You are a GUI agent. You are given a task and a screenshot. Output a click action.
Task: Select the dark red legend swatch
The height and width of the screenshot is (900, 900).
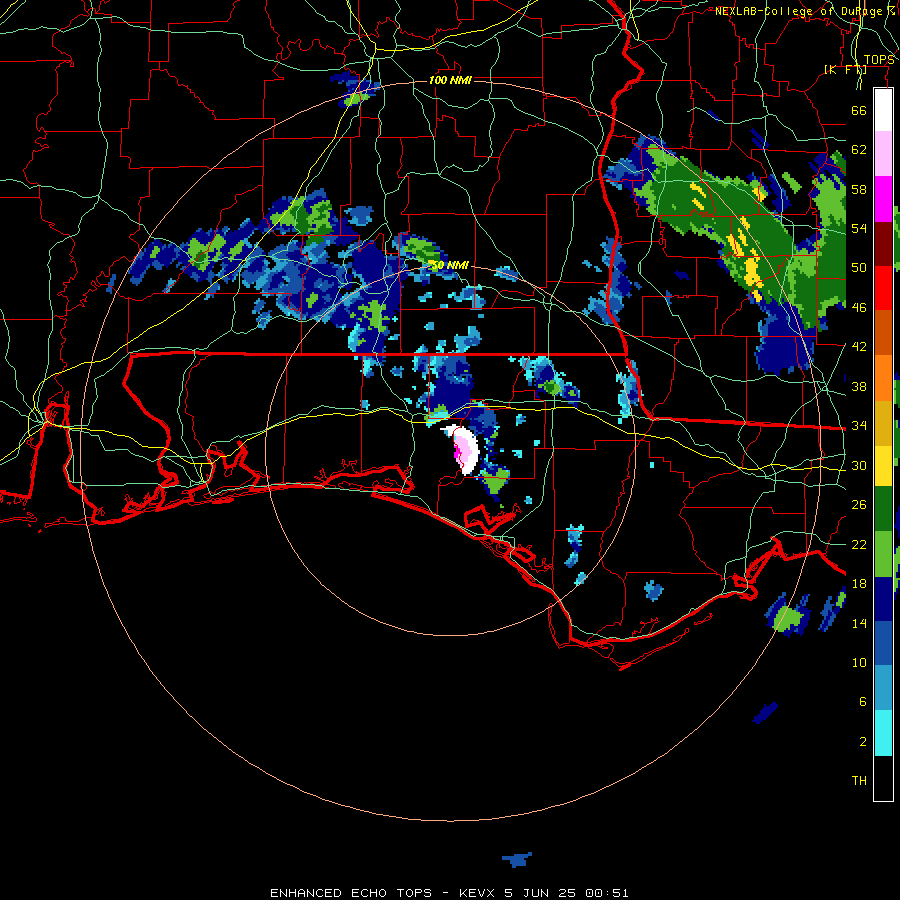pos(883,244)
